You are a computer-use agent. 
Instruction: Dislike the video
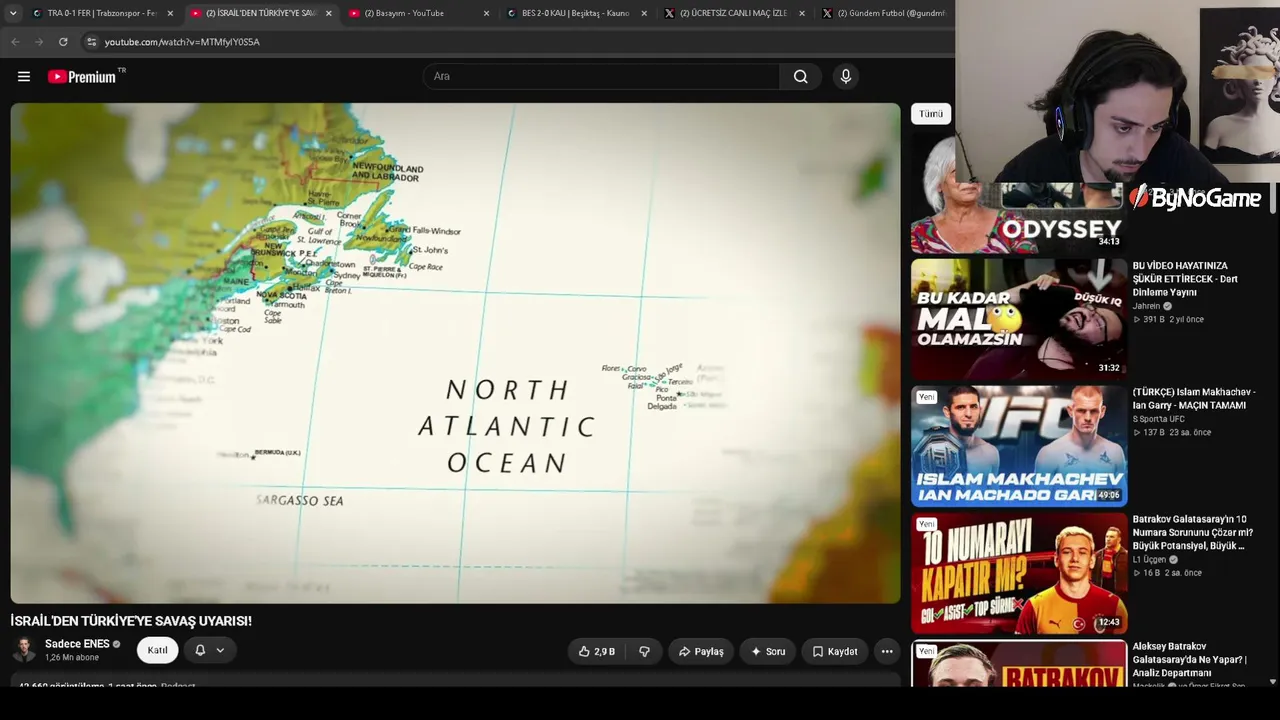[x=644, y=651]
